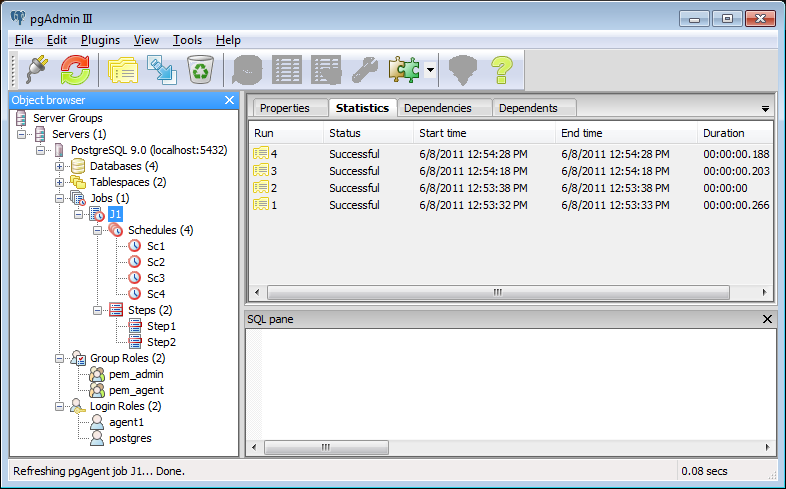Screen dimensions: 786x489
Task: Click the Create new object icon
Action: (x=161, y=70)
